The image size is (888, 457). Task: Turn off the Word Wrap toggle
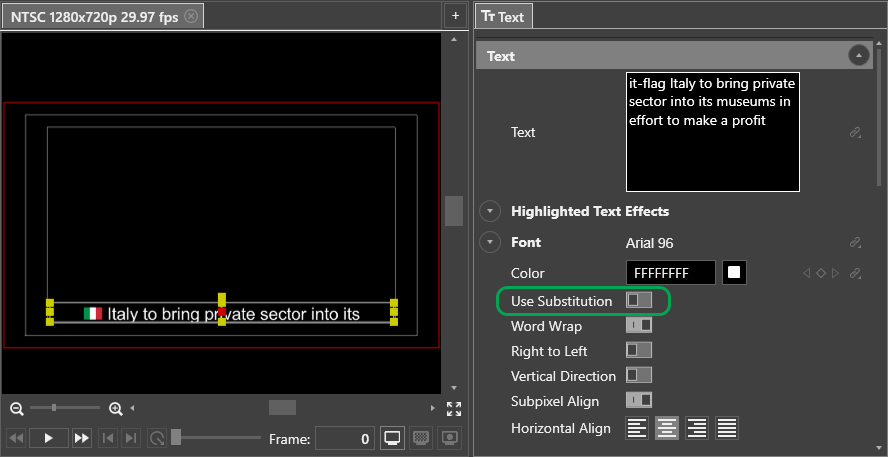638,325
